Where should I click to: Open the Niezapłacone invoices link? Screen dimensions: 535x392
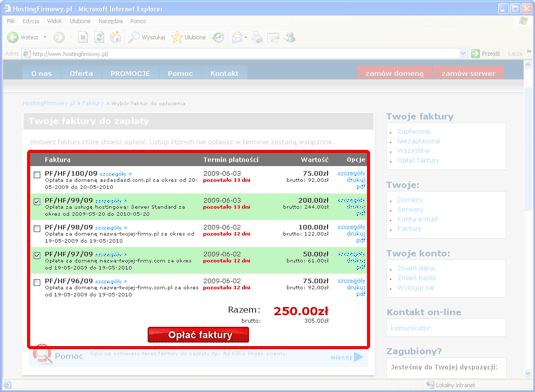pyautogui.click(x=418, y=141)
